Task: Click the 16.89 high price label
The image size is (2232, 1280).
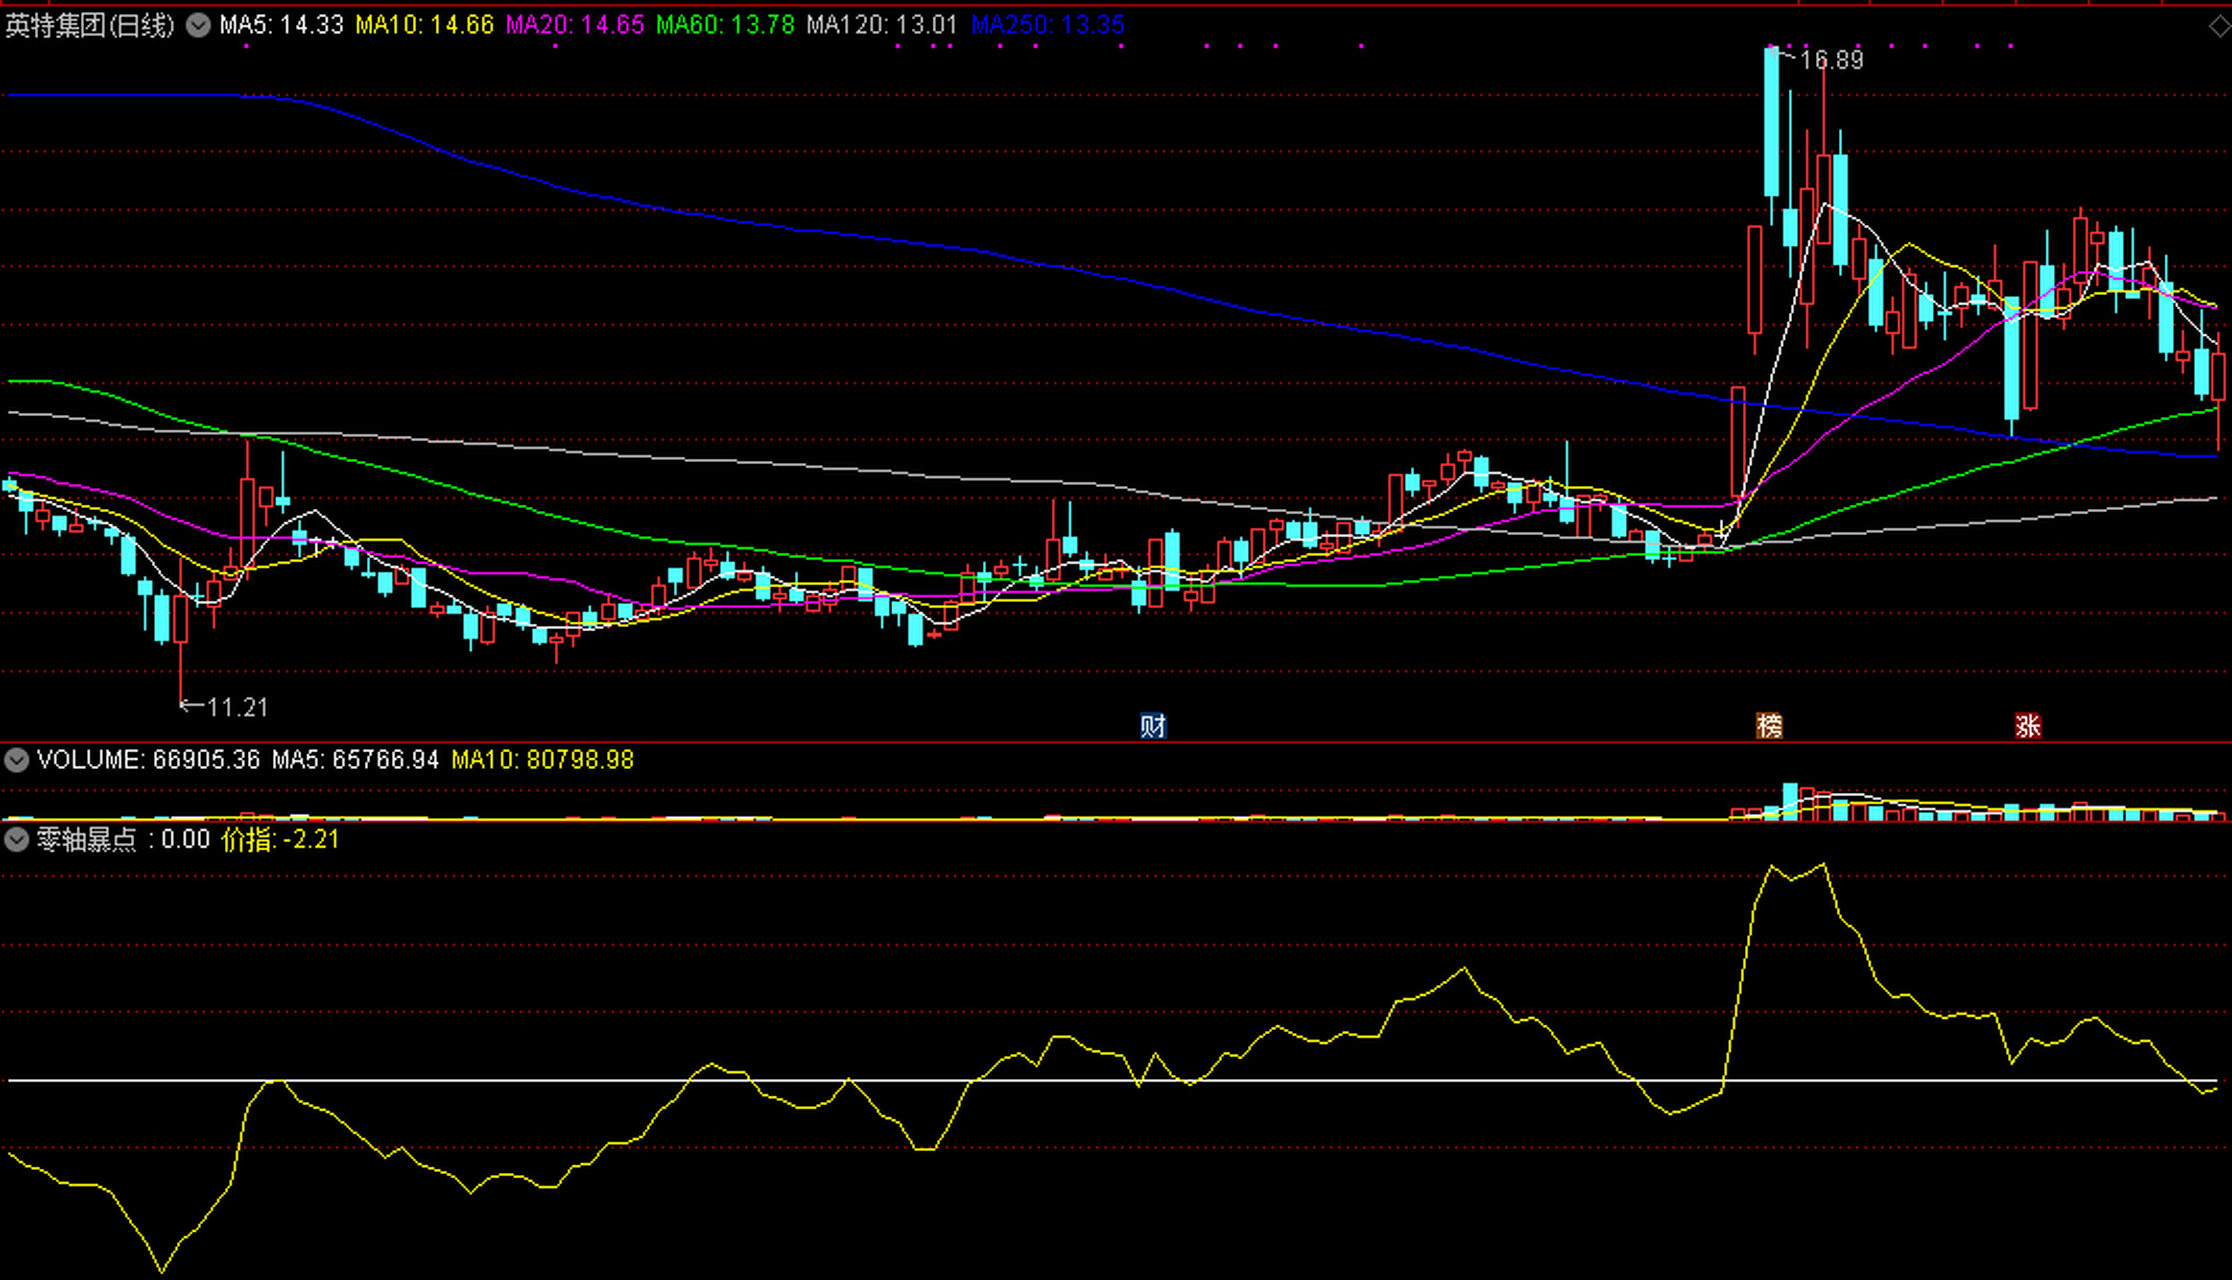Action: 1831,60
